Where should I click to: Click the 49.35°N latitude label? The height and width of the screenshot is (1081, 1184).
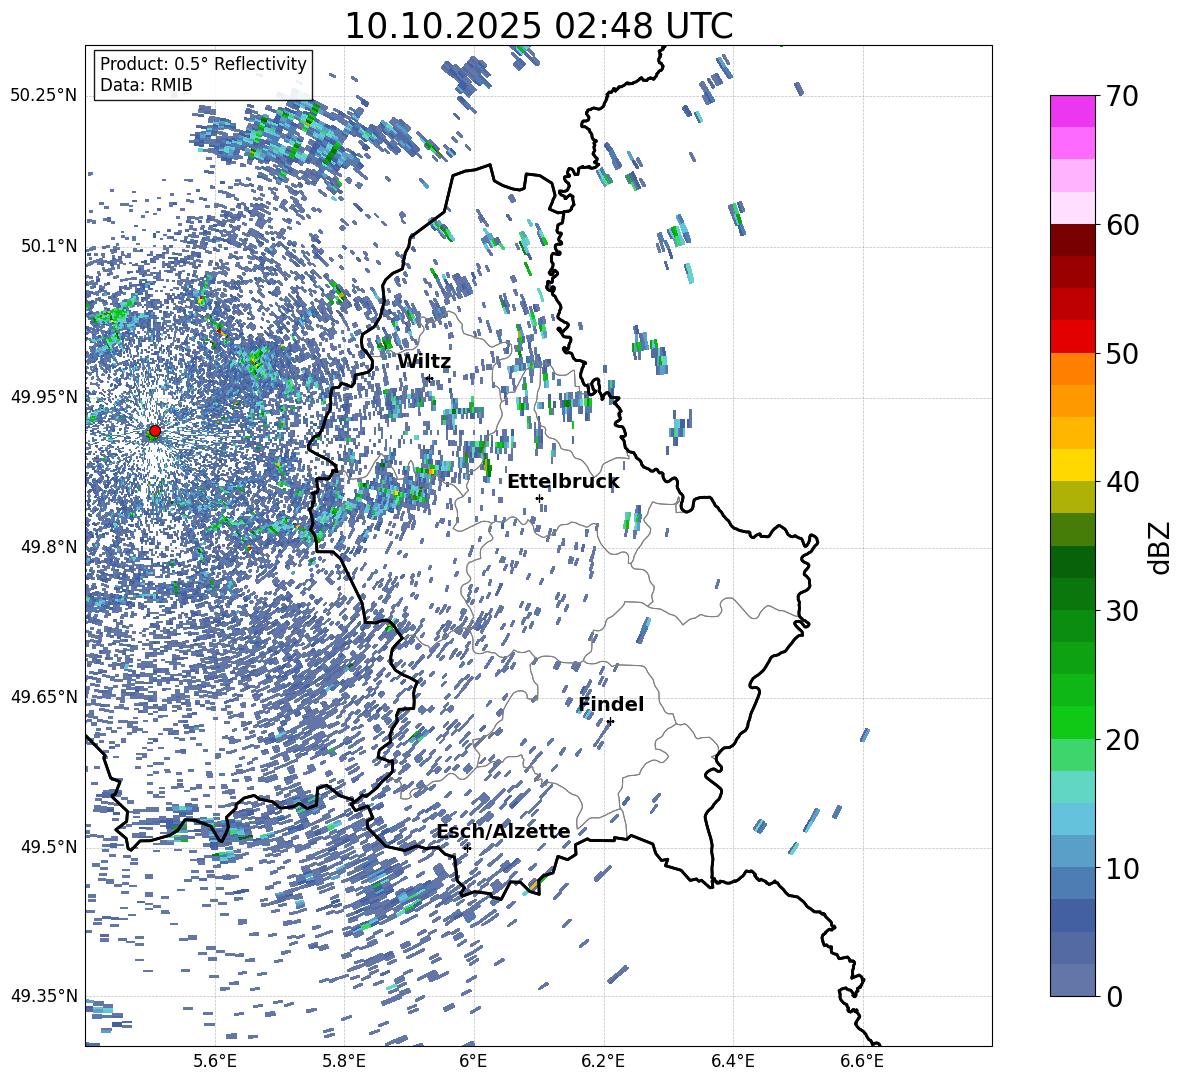pos(44,996)
